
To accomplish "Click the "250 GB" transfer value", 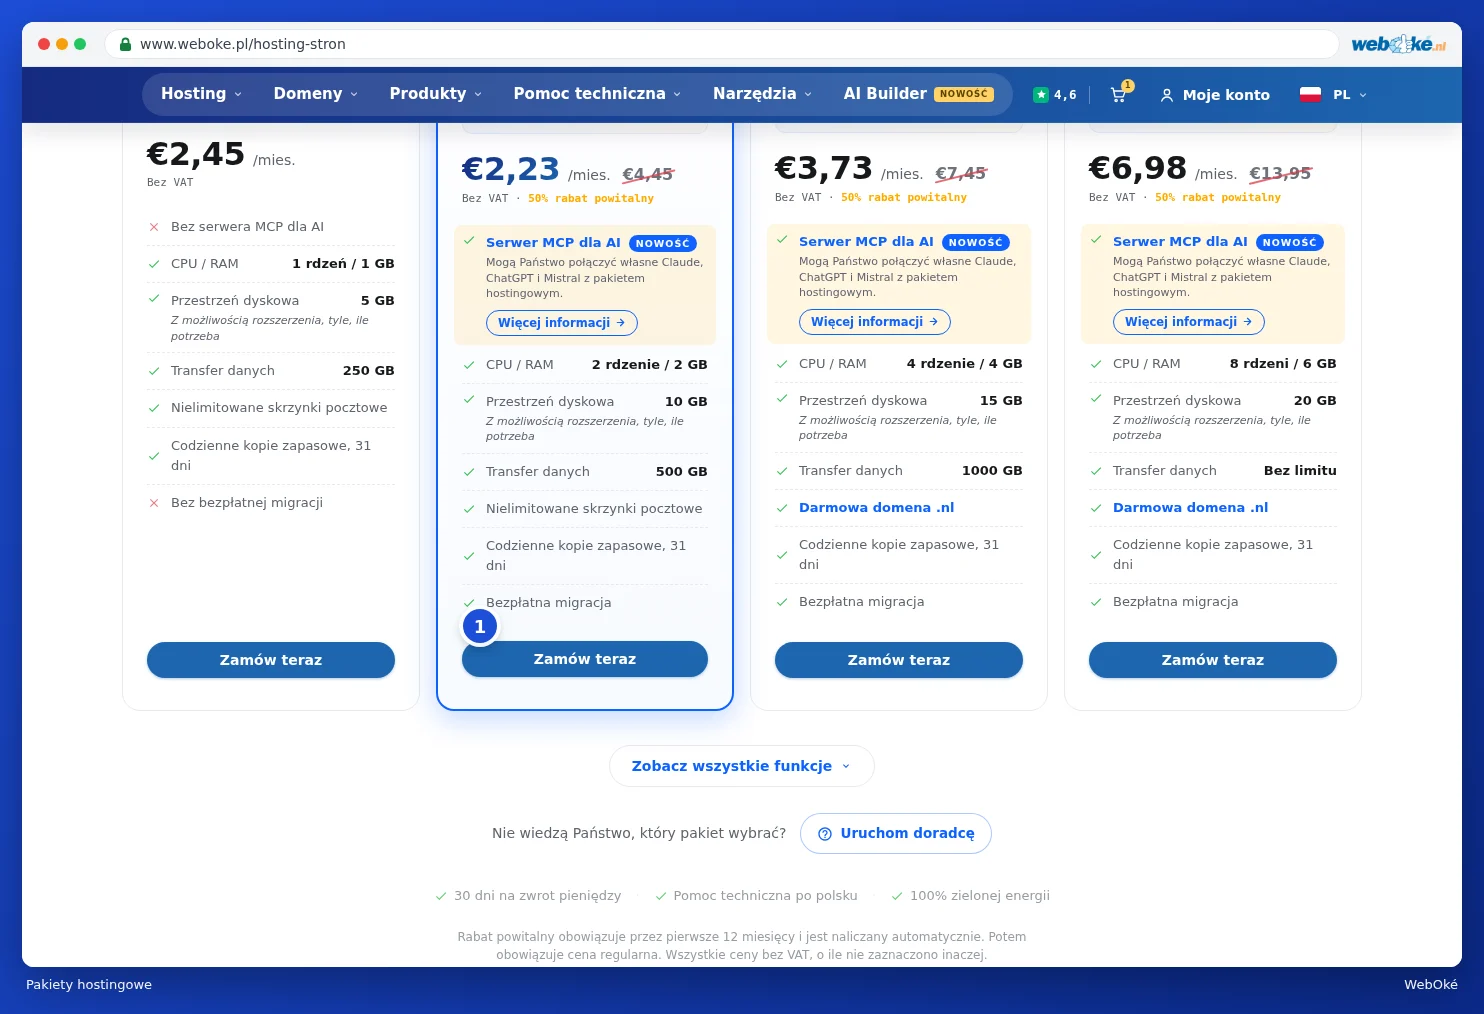I will tap(369, 371).
